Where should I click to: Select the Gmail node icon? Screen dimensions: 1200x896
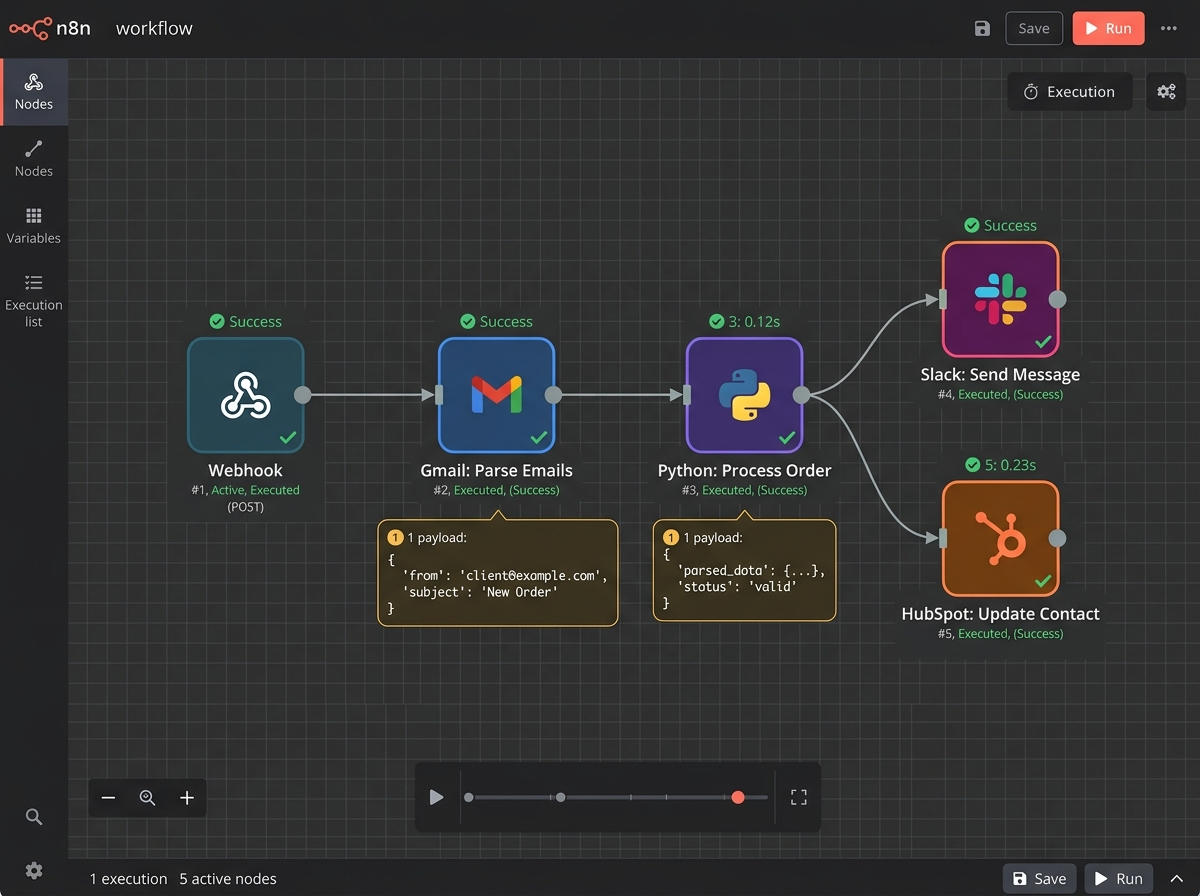496,395
